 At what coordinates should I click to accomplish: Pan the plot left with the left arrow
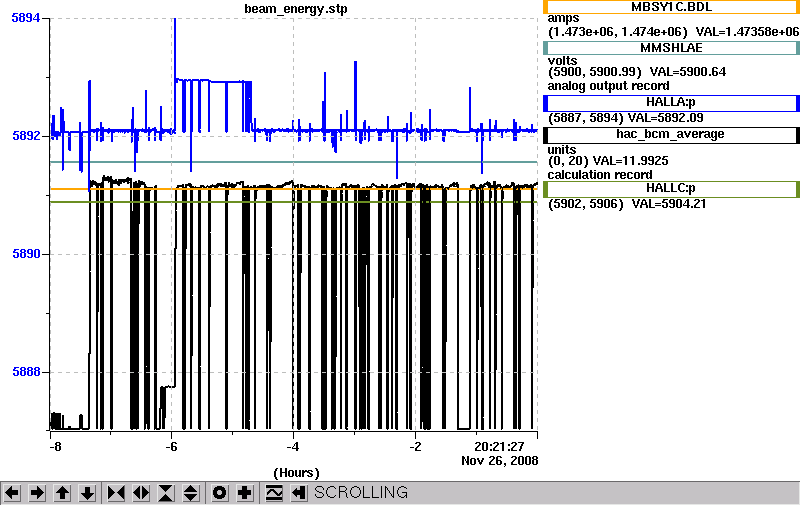click(12, 493)
